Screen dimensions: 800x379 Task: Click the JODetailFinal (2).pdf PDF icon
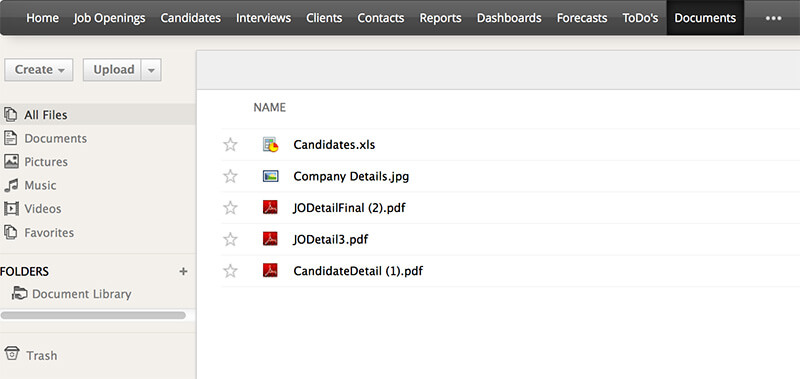[270, 208]
